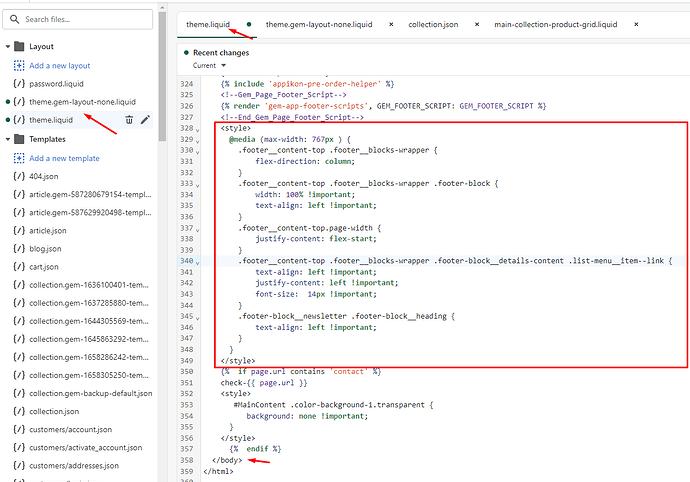Open collection.gem-1636100401 template file
Viewport: 690px width, 482px height.
89,285
